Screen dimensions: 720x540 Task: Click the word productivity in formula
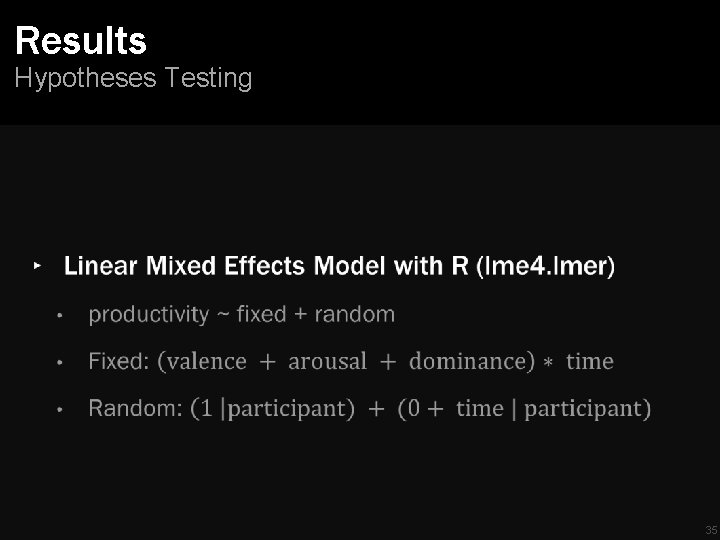(x=150, y=315)
